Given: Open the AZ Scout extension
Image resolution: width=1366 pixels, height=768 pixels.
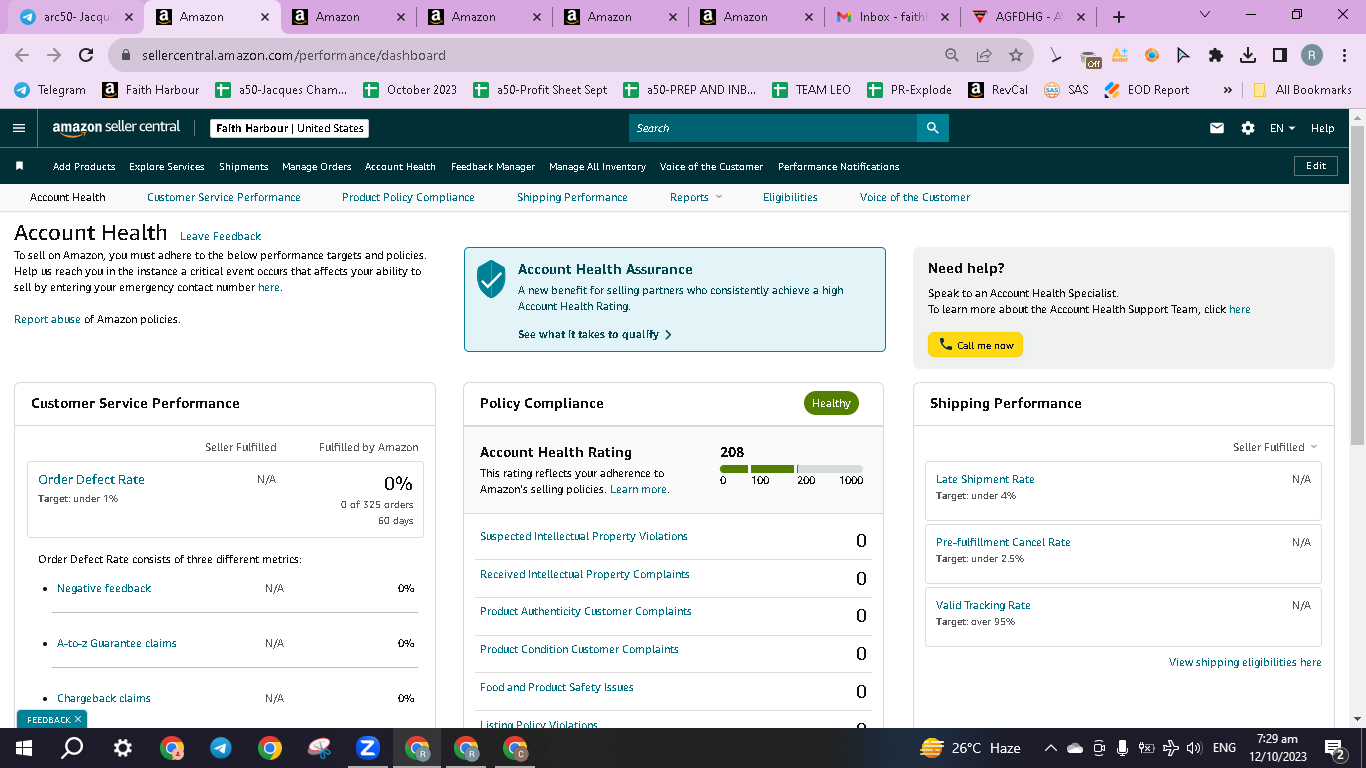Looking at the screenshot, I should (x=1120, y=55).
